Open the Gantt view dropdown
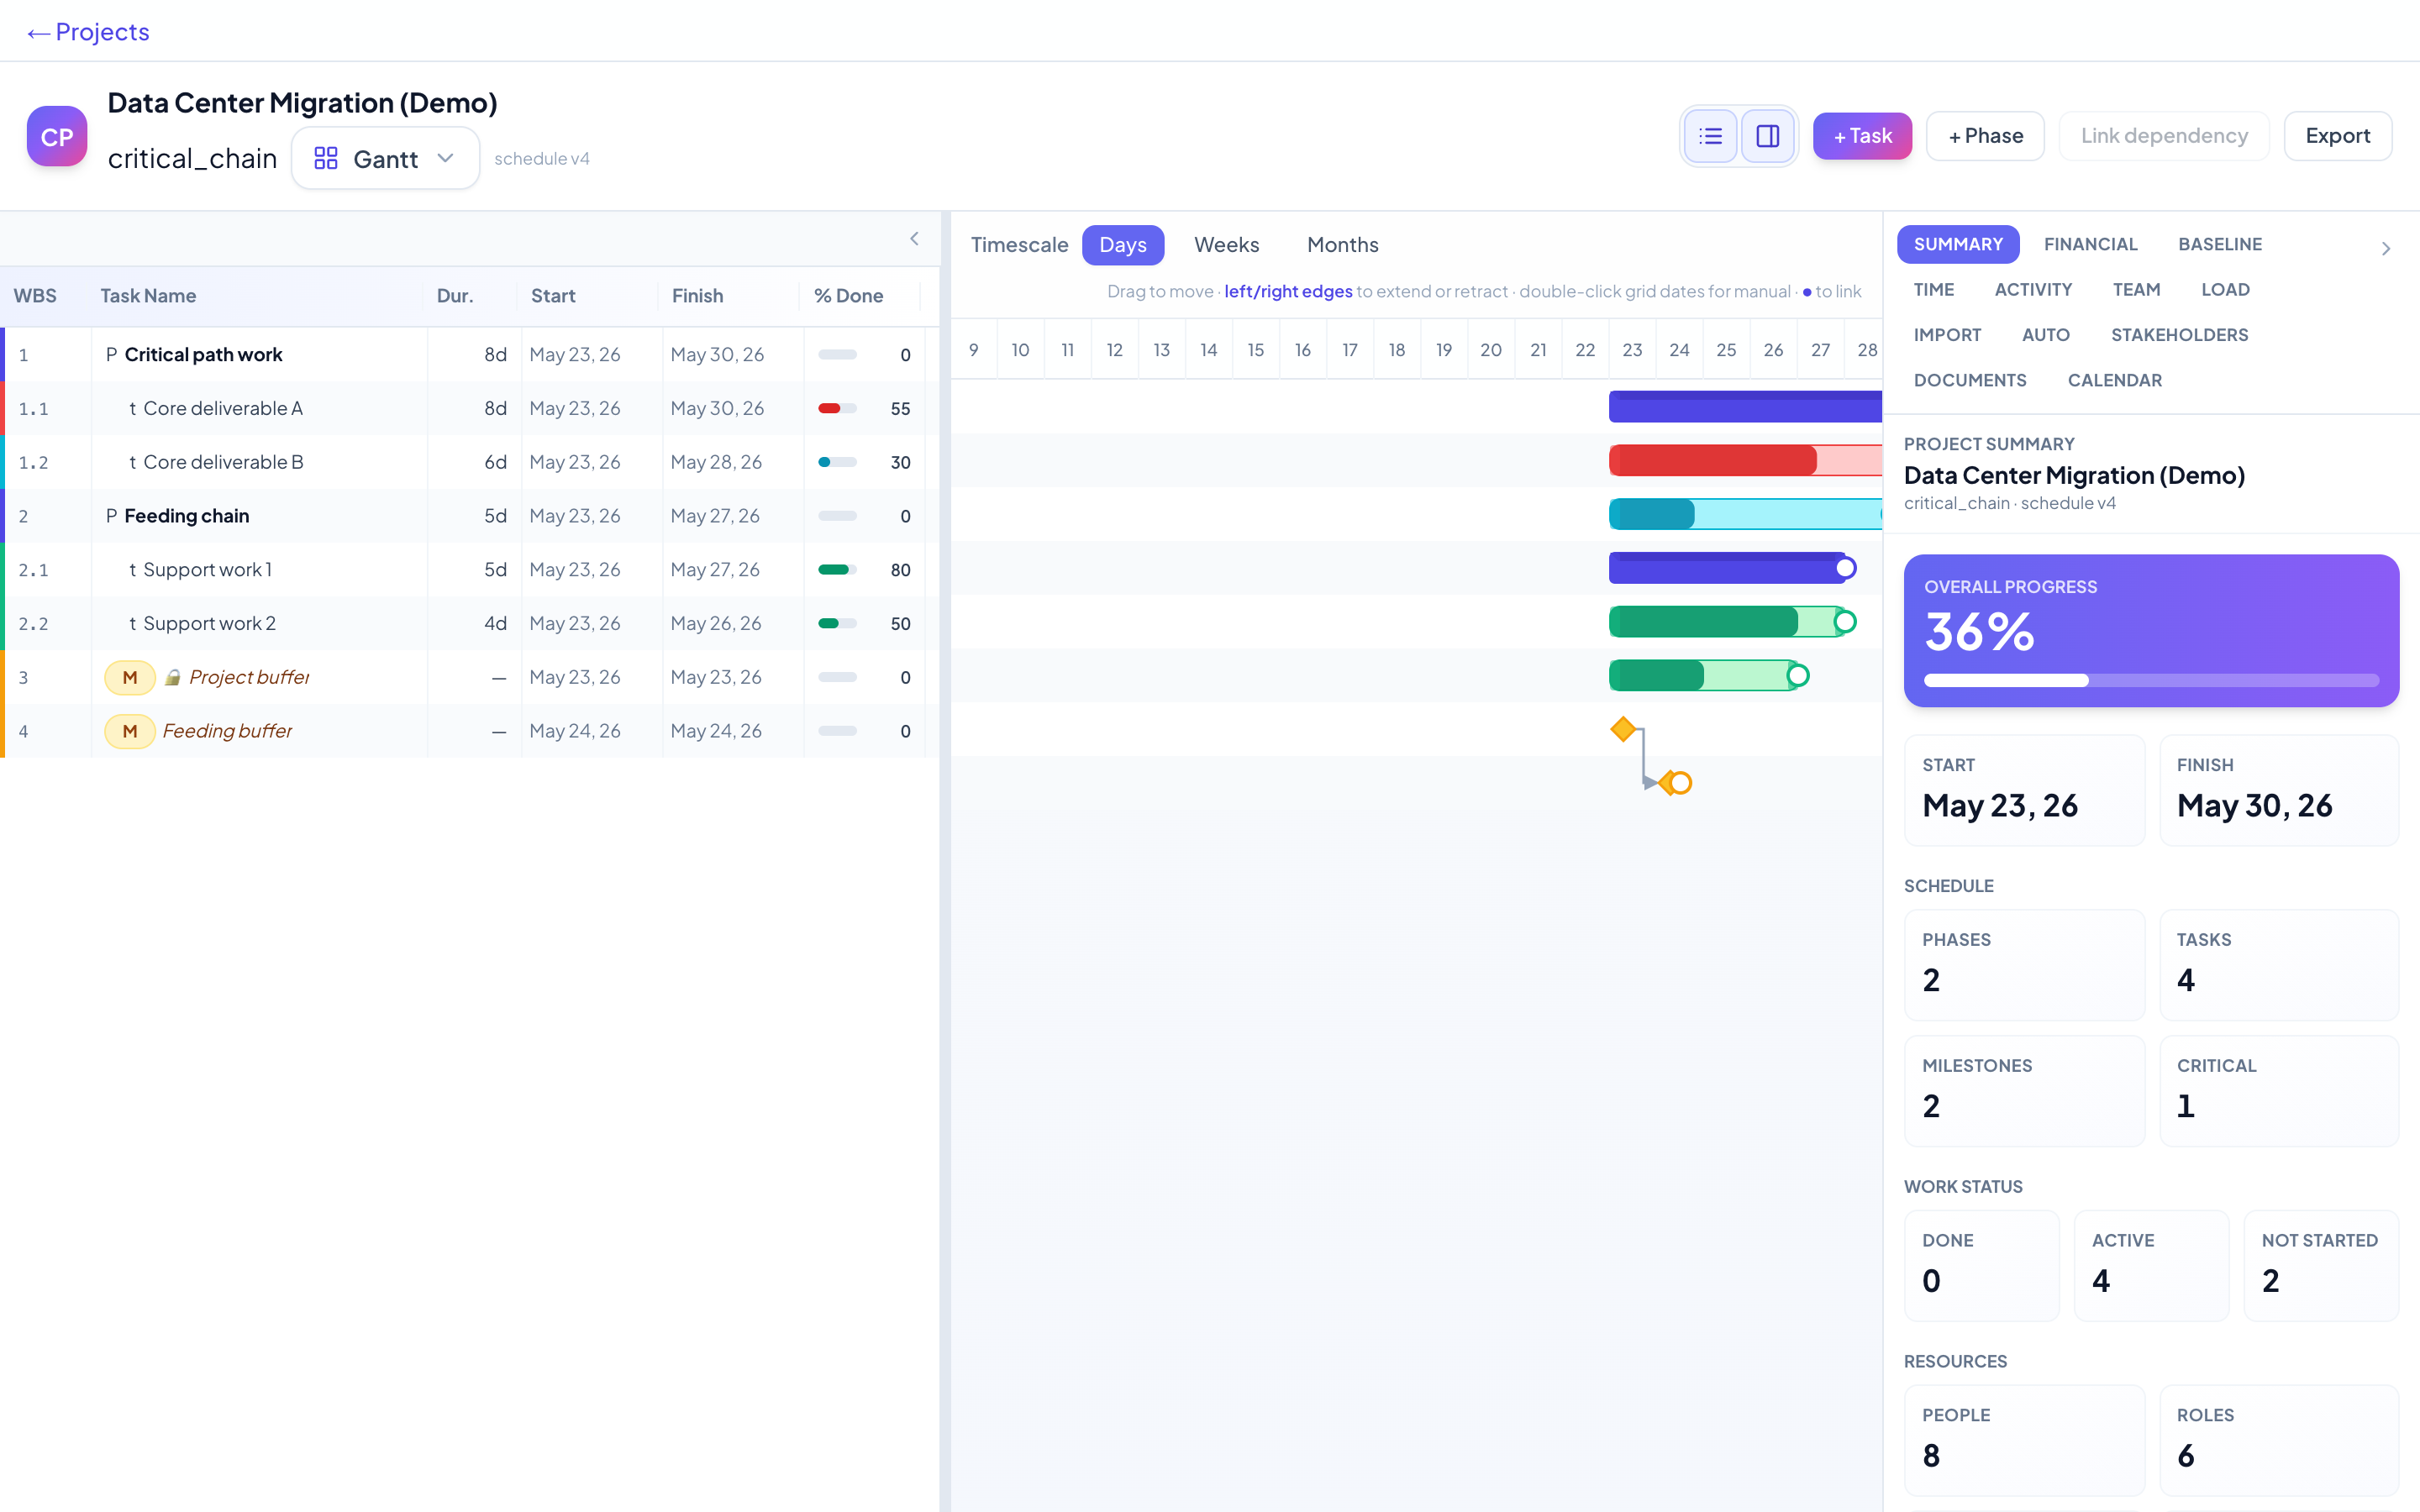The width and height of the screenshot is (2420, 1512). [385, 159]
